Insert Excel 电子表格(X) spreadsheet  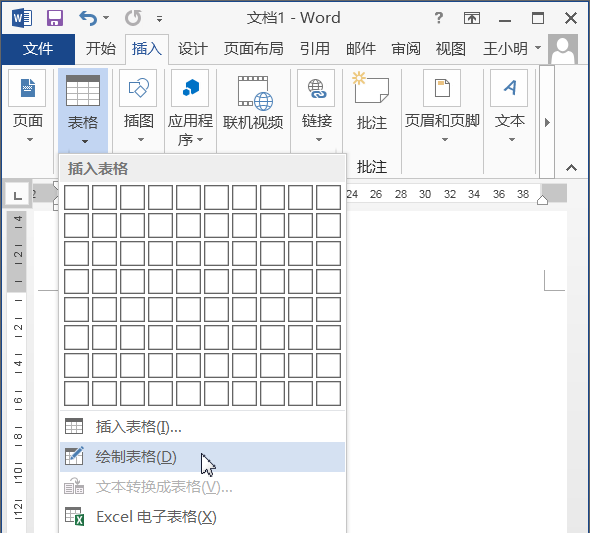[x=202, y=517]
